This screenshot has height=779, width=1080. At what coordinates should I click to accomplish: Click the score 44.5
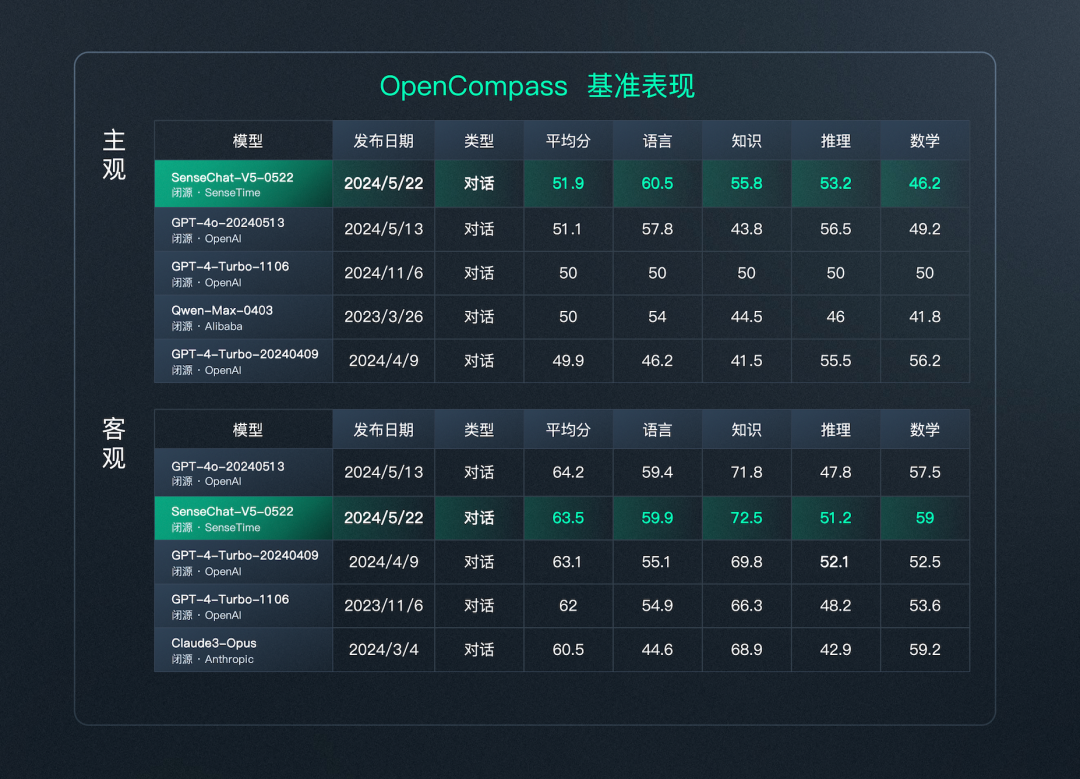point(747,317)
